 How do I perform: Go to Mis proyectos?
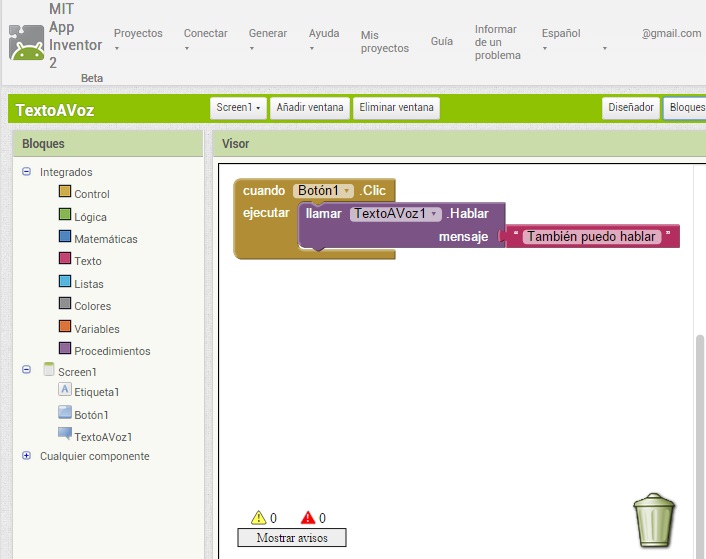click(x=385, y=41)
